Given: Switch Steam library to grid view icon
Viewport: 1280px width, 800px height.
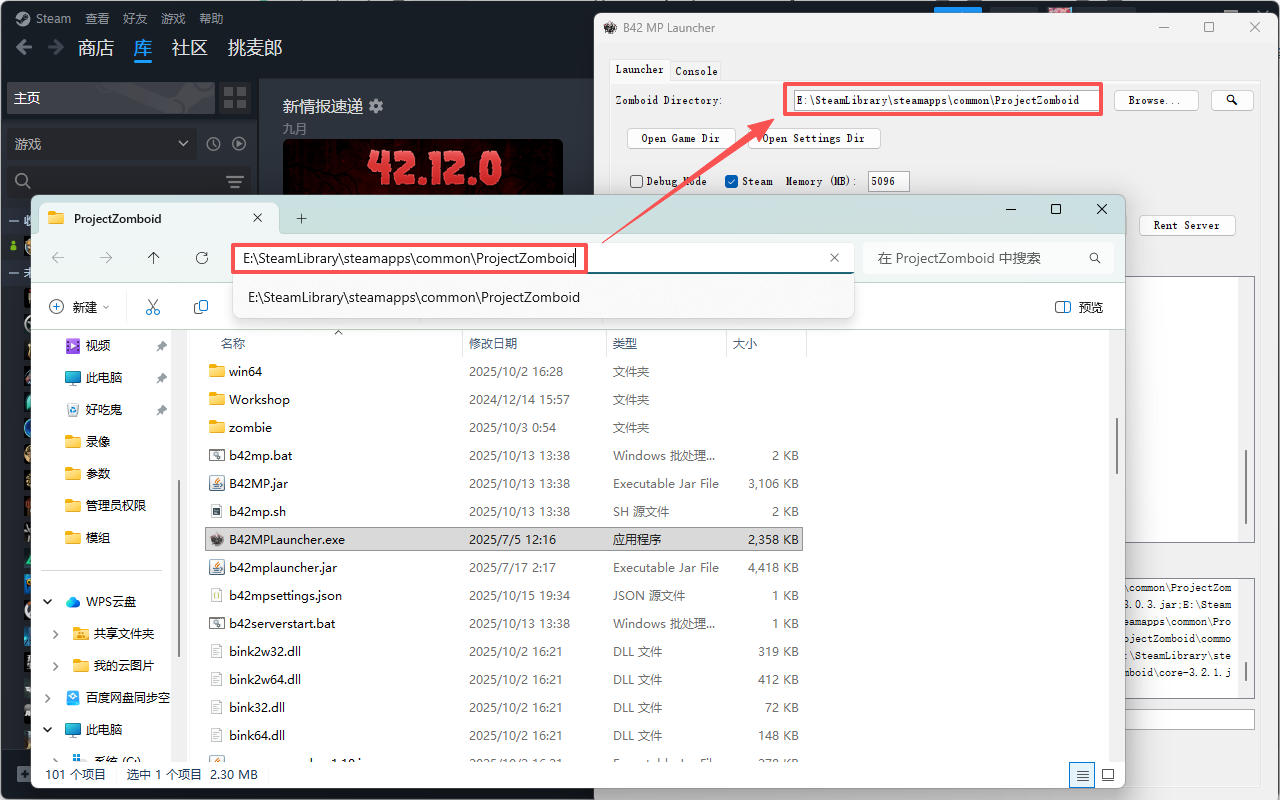Looking at the screenshot, I should click(x=235, y=97).
